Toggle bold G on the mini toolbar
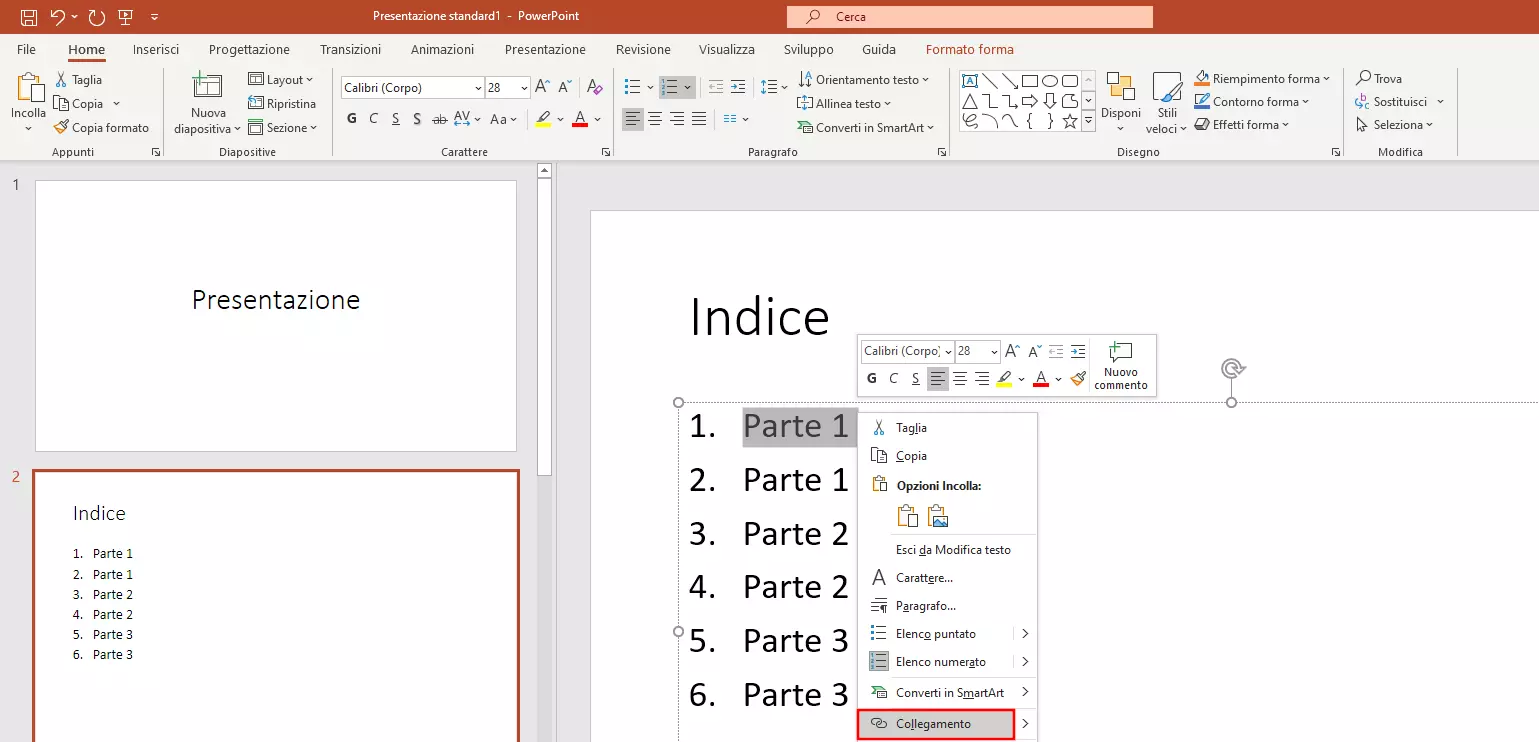1539x742 pixels. pyautogui.click(x=872, y=379)
